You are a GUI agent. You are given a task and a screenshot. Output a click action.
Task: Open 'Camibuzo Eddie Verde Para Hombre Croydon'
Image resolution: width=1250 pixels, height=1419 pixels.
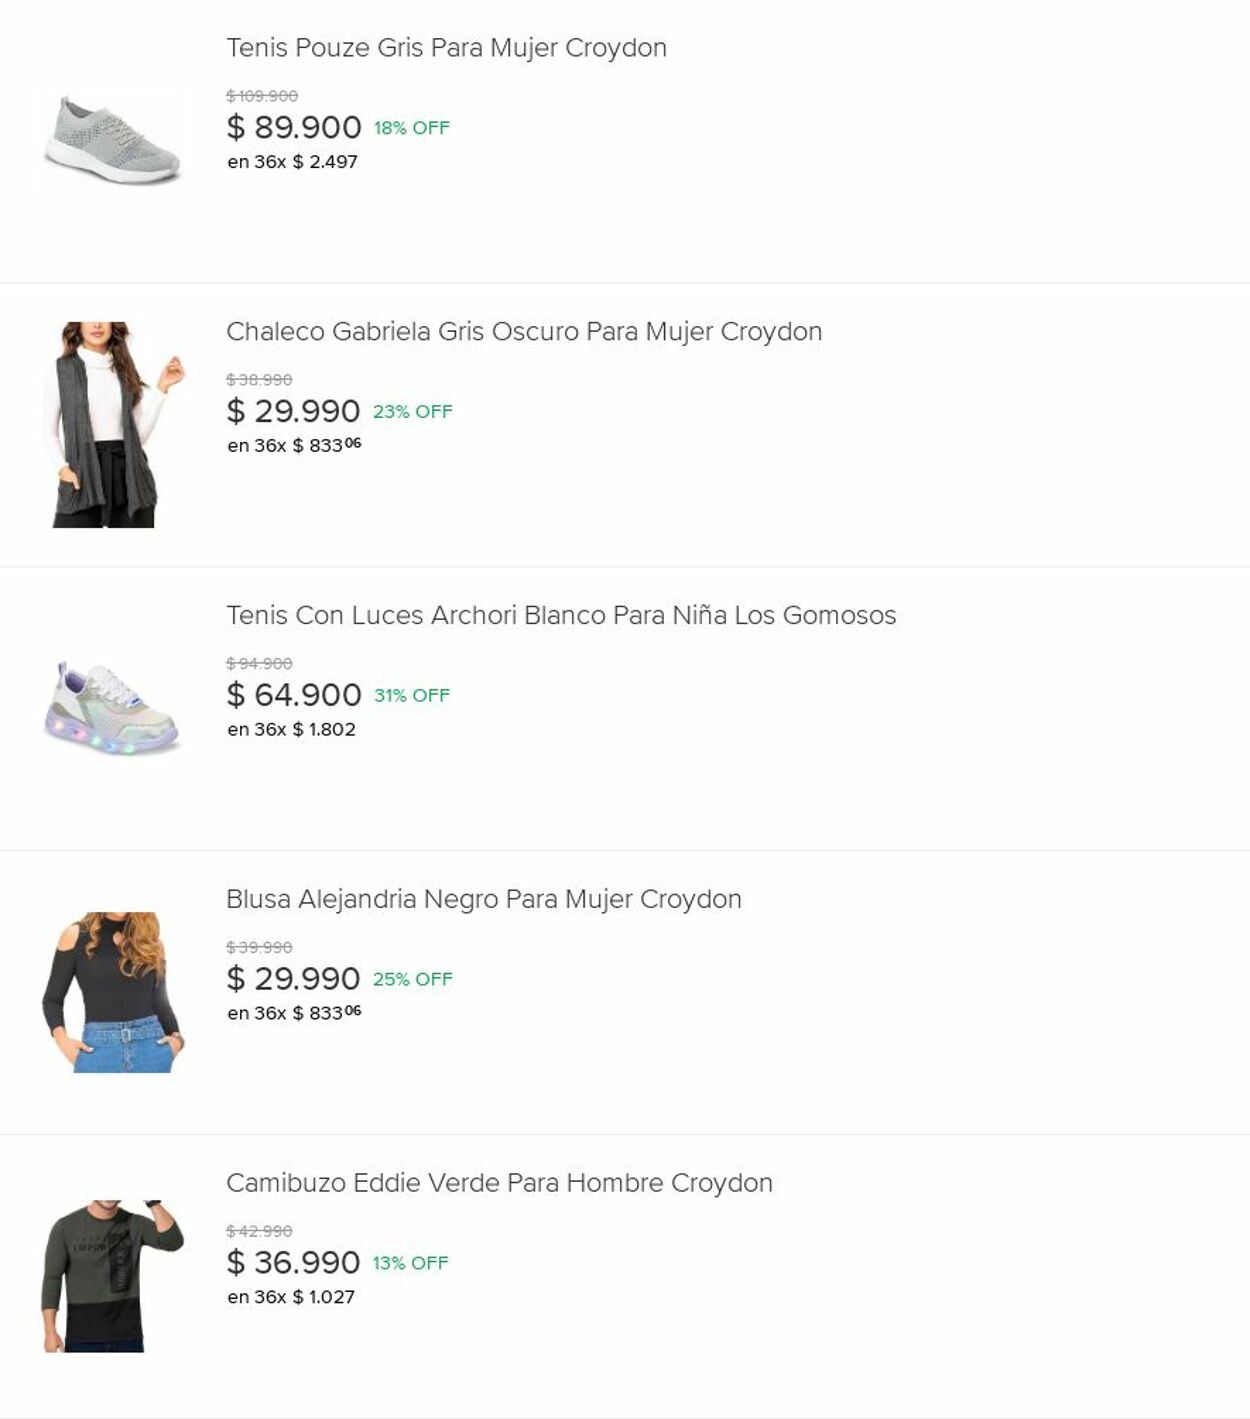click(x=499, y=1183)
